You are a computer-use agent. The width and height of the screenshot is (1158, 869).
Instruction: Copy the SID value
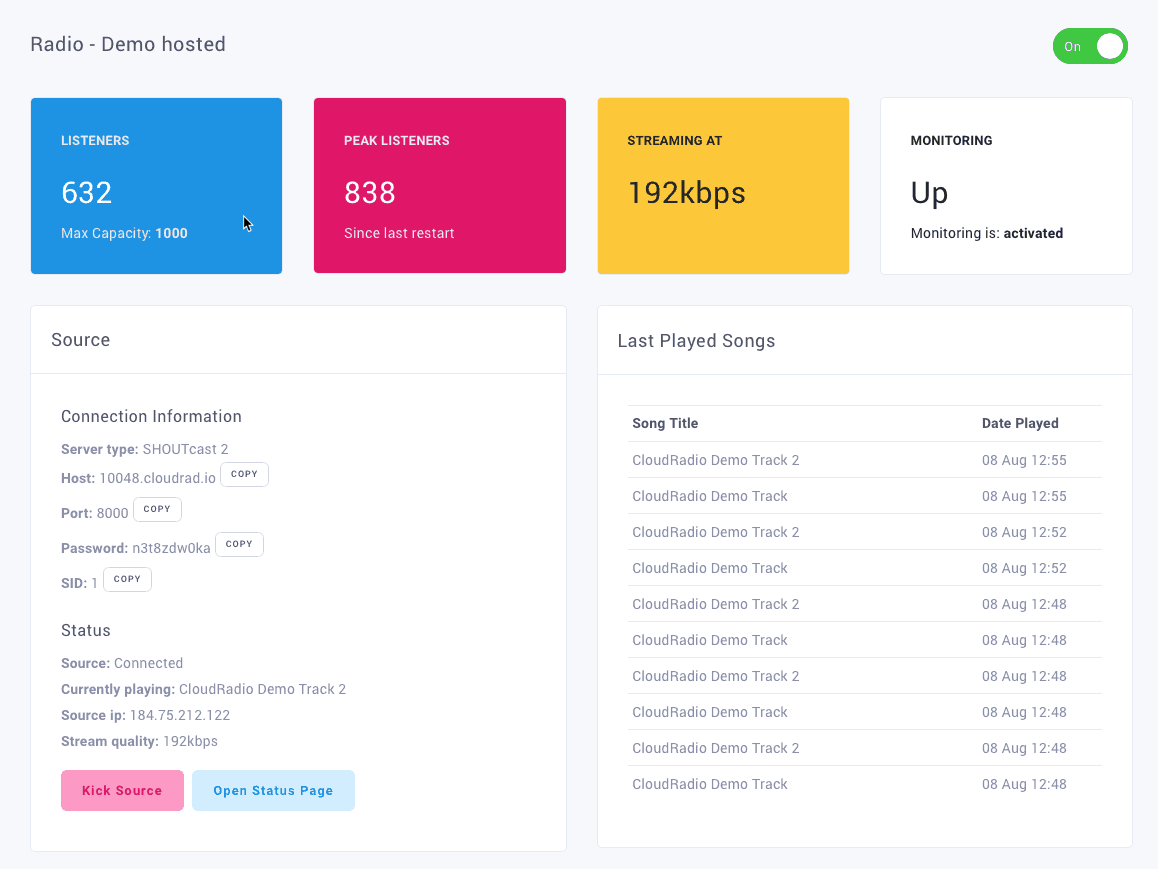pos(127,579)
